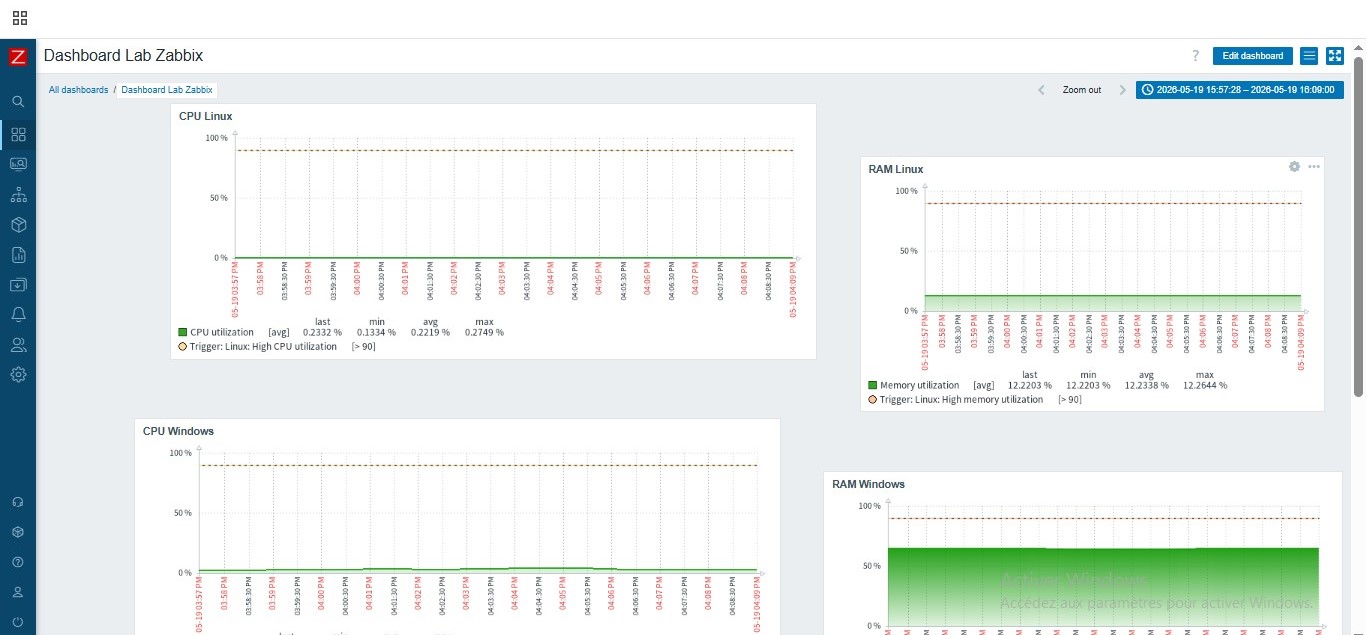Click Memory utilization max value 12.2644 %

1205,385
